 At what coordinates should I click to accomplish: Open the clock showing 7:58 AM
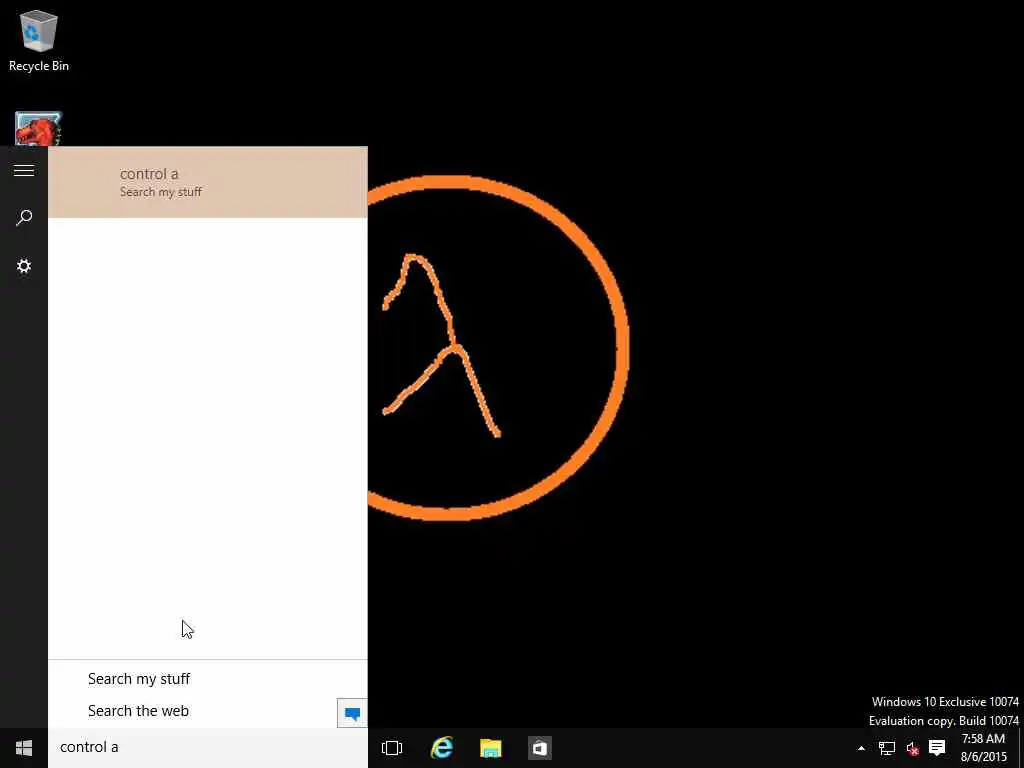pyautogui.click(x=984, y=748)
